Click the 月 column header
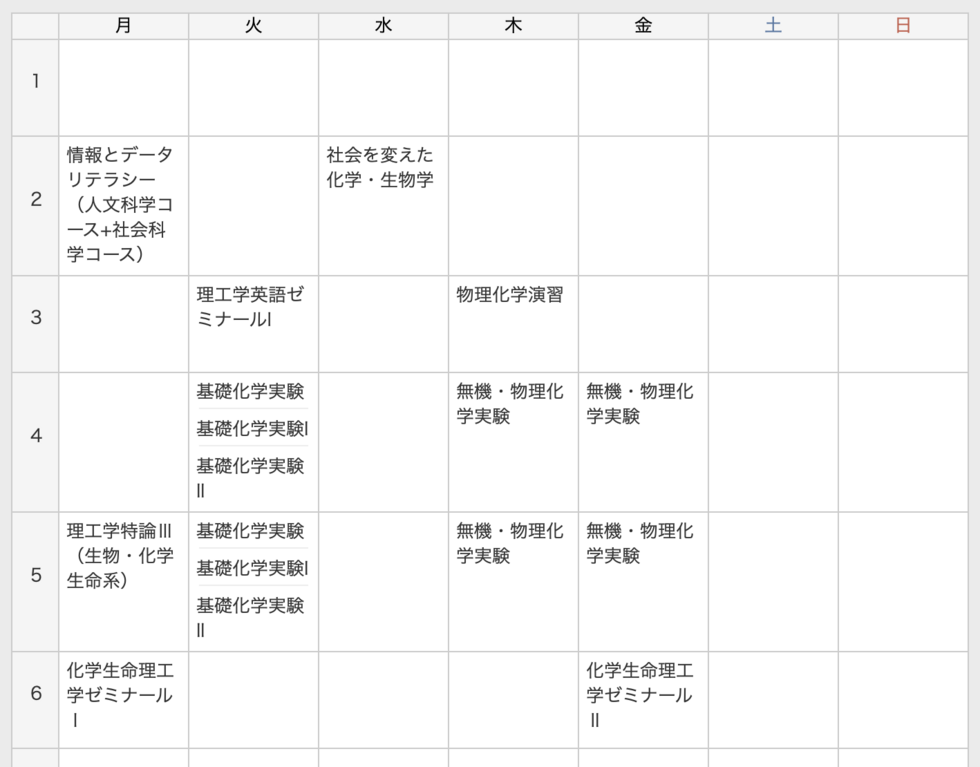Image resolution: width=980 pixels, height=767 pixels. [125, 24]
